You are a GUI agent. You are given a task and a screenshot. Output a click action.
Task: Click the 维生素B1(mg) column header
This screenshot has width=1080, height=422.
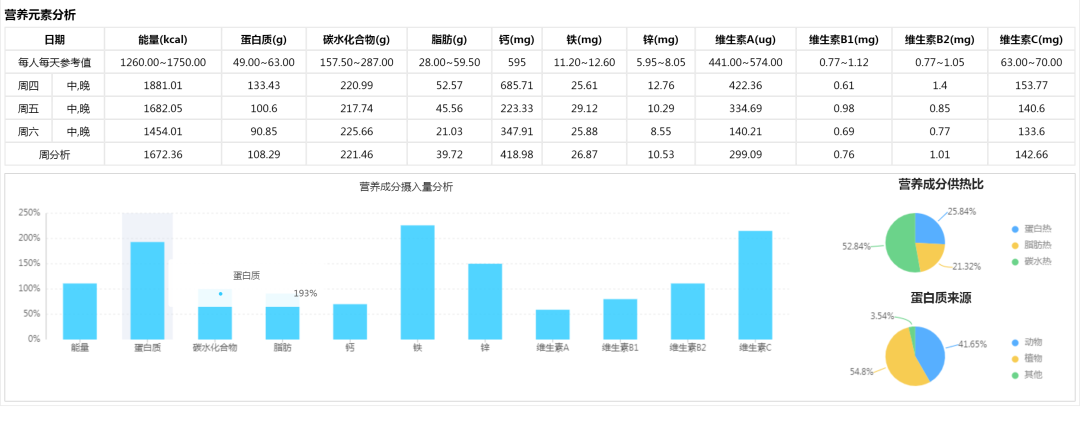pyautogui.click(x=844, y=39)
